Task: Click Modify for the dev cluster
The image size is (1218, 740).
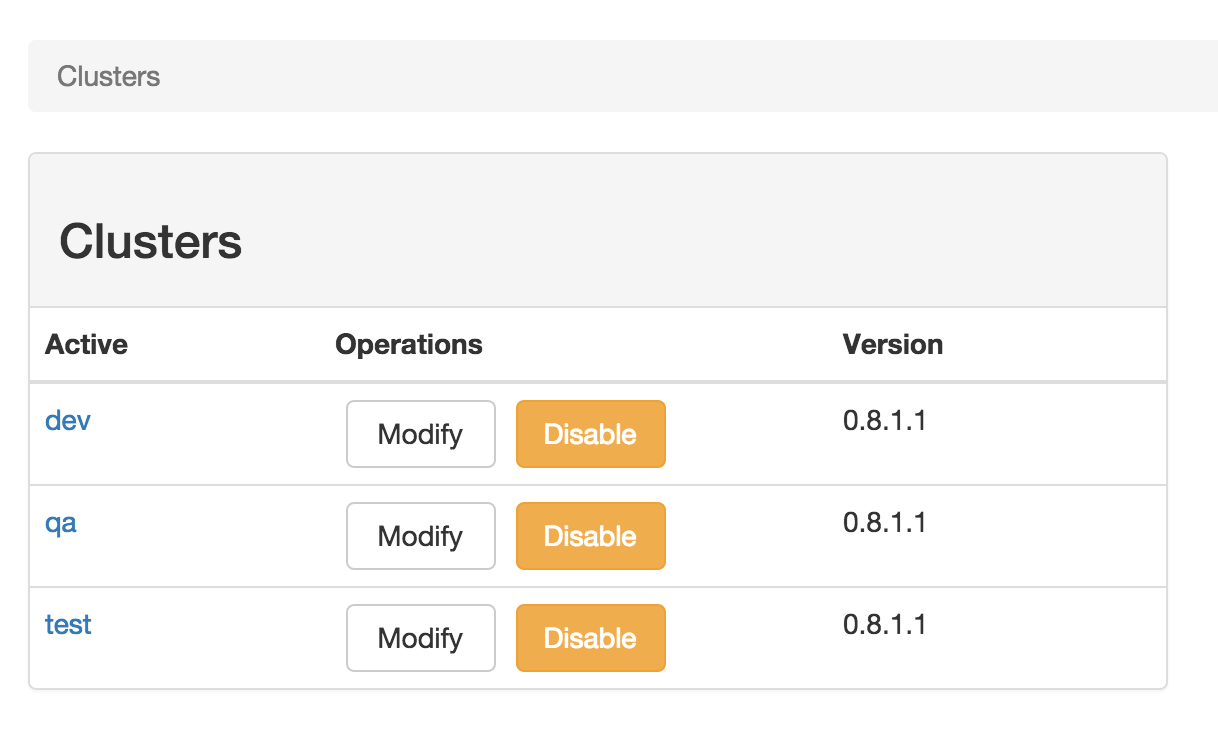Action: pos(421,434)
